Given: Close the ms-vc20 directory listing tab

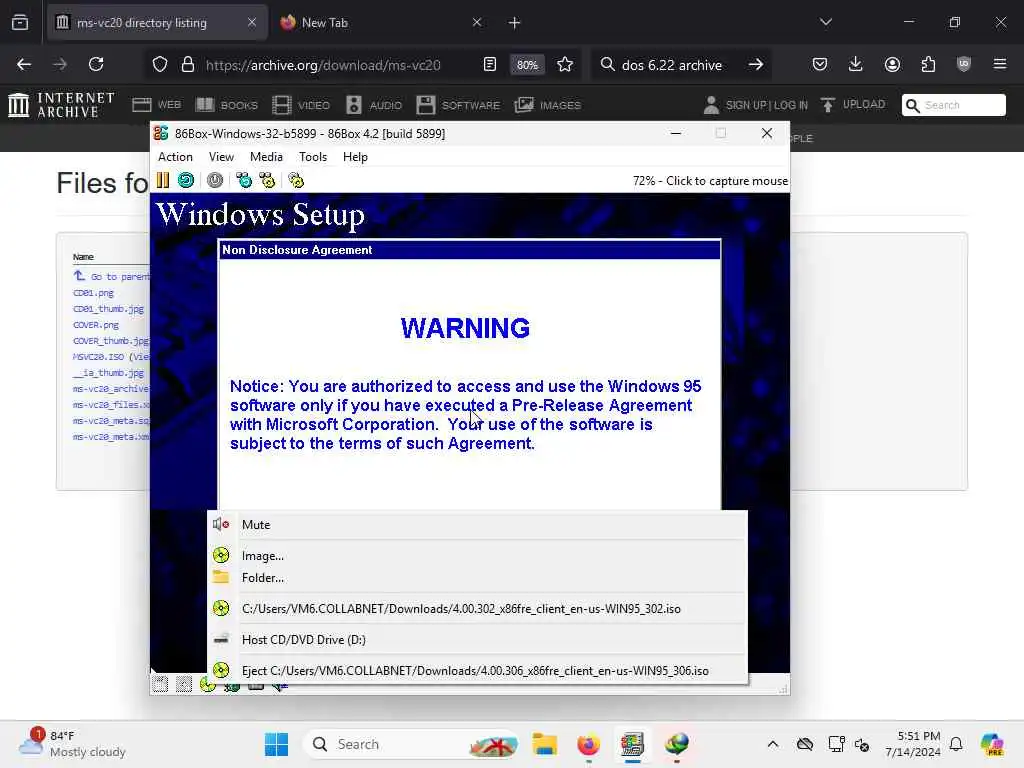Looking at the screenshot, I should tap(252, 23).
